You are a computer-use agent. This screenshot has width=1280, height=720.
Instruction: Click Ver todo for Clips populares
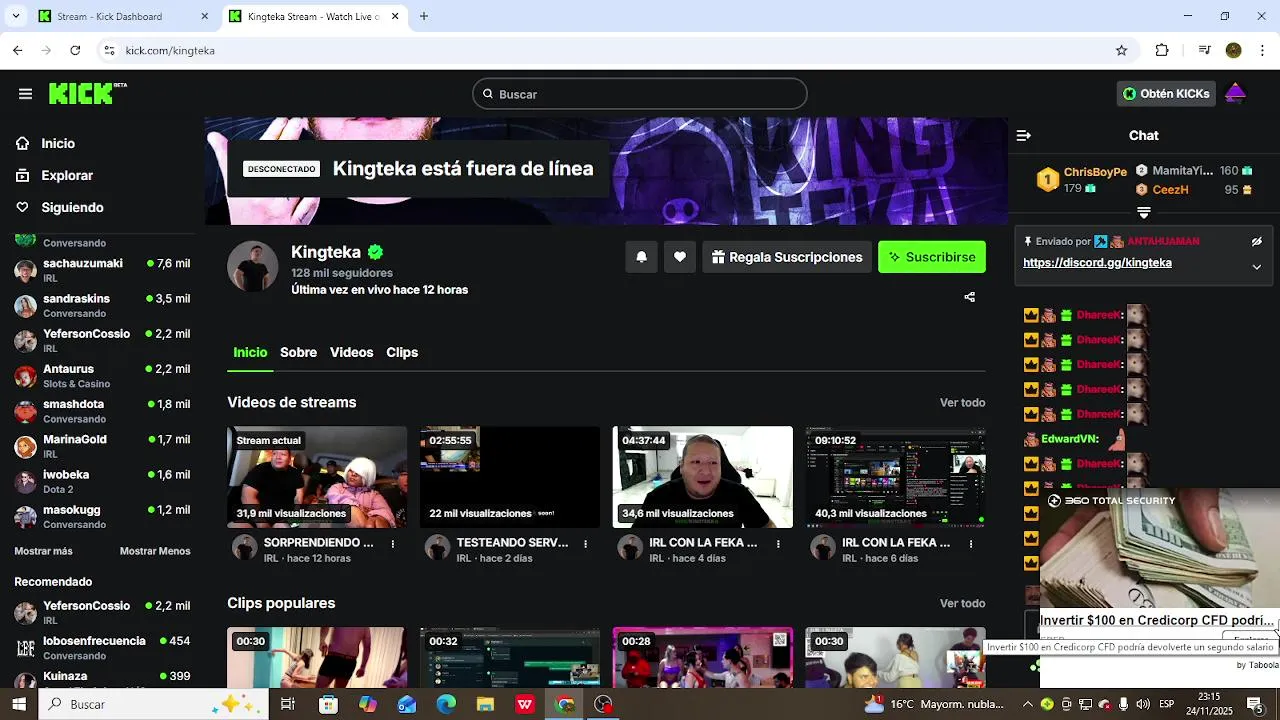pyautogui.click(x=962, y=603)
